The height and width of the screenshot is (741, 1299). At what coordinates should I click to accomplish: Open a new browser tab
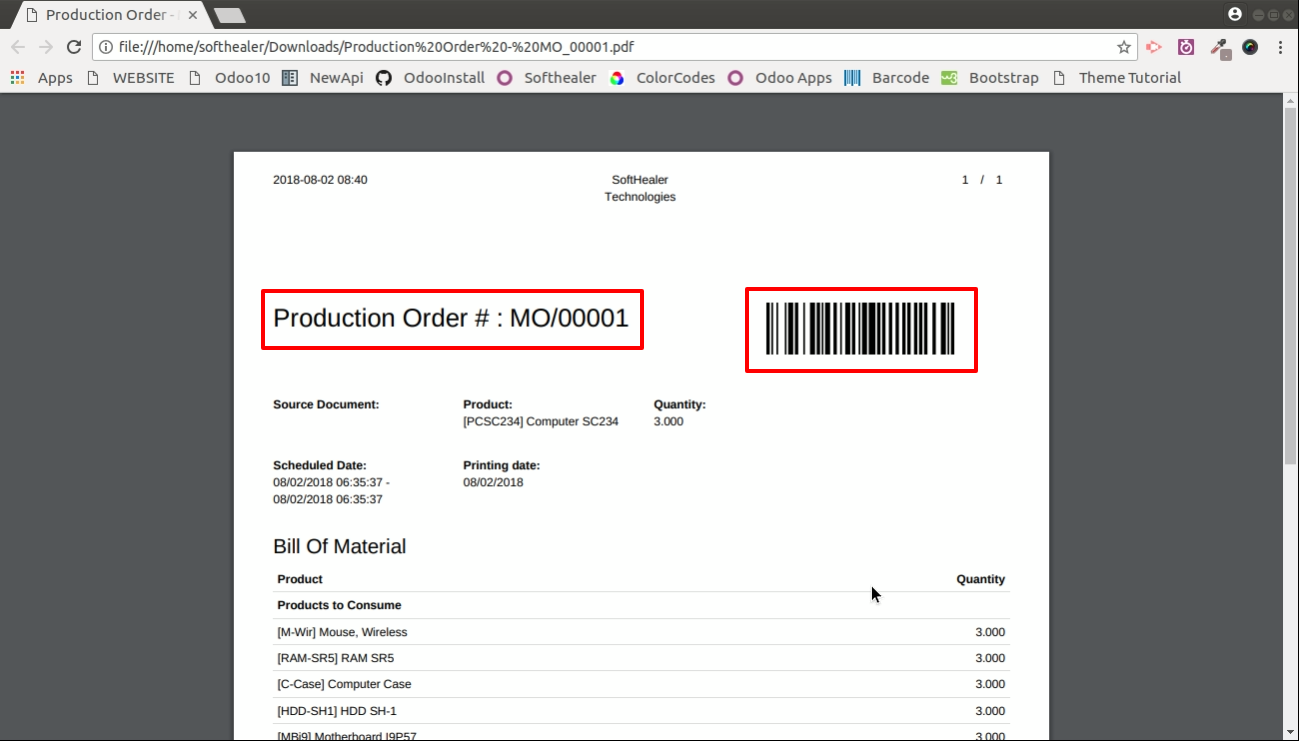tap(230, 15)
